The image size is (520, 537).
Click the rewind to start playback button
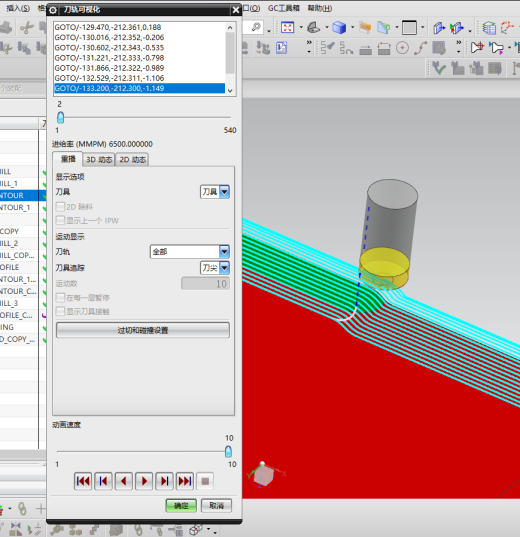coord(83,481)
